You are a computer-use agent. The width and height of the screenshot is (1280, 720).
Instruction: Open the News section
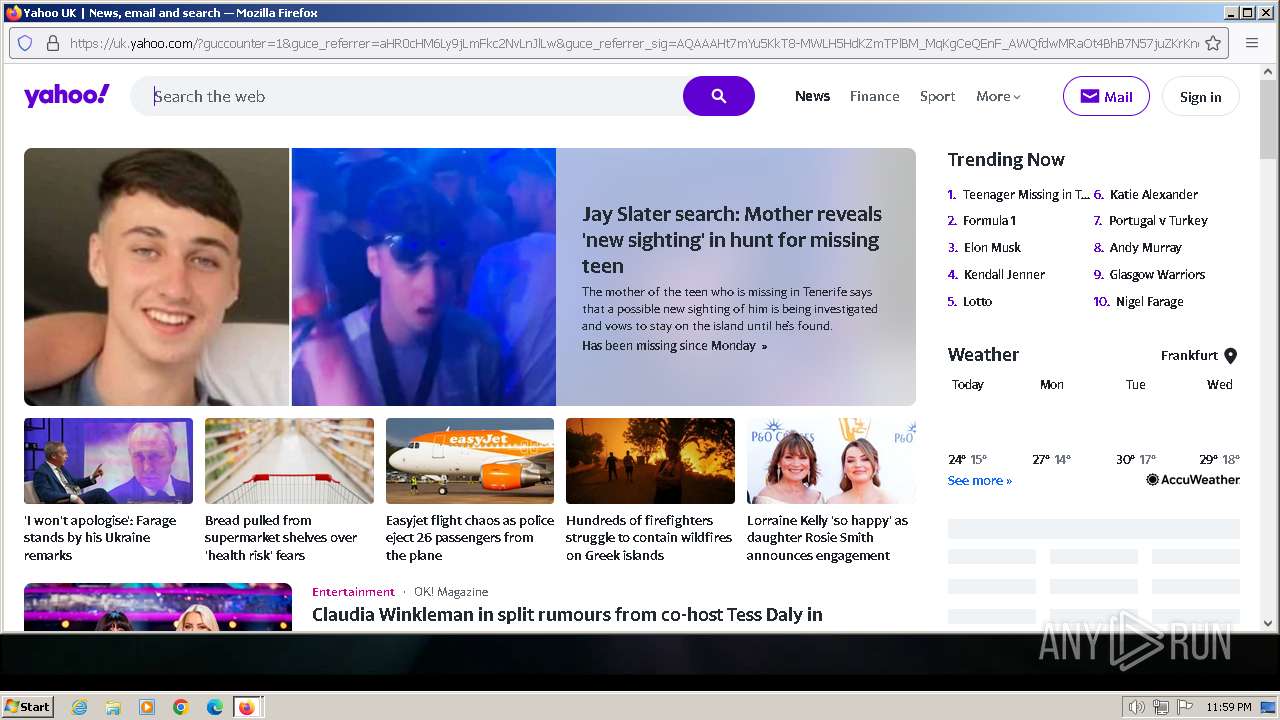tap(812, 96)
